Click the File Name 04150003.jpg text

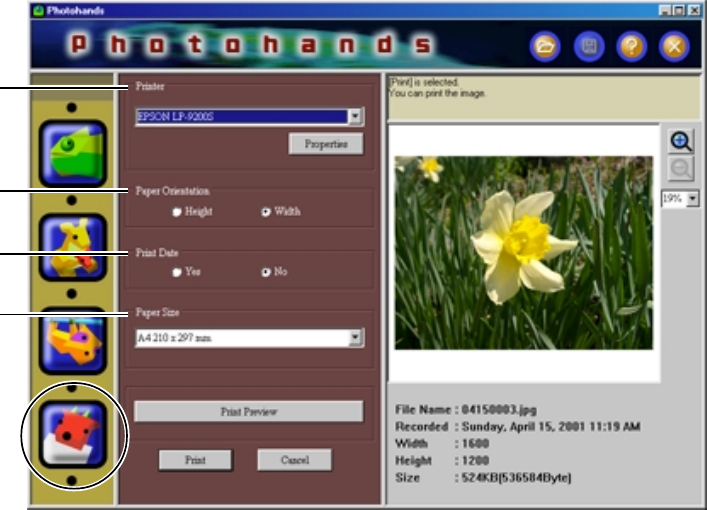pyautogui.click(x=466, y=409)
